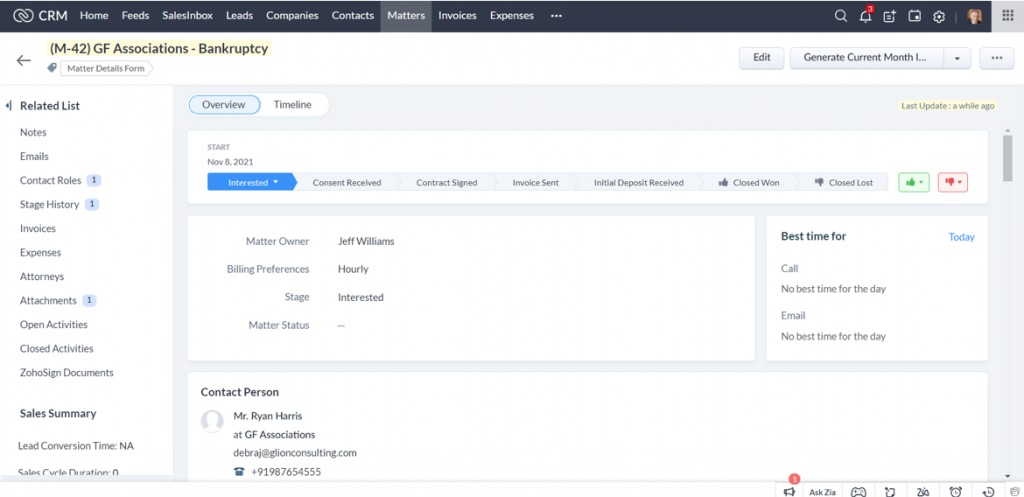
Task: Open Open Activities in Related List
Action: [x=54, y=325]
